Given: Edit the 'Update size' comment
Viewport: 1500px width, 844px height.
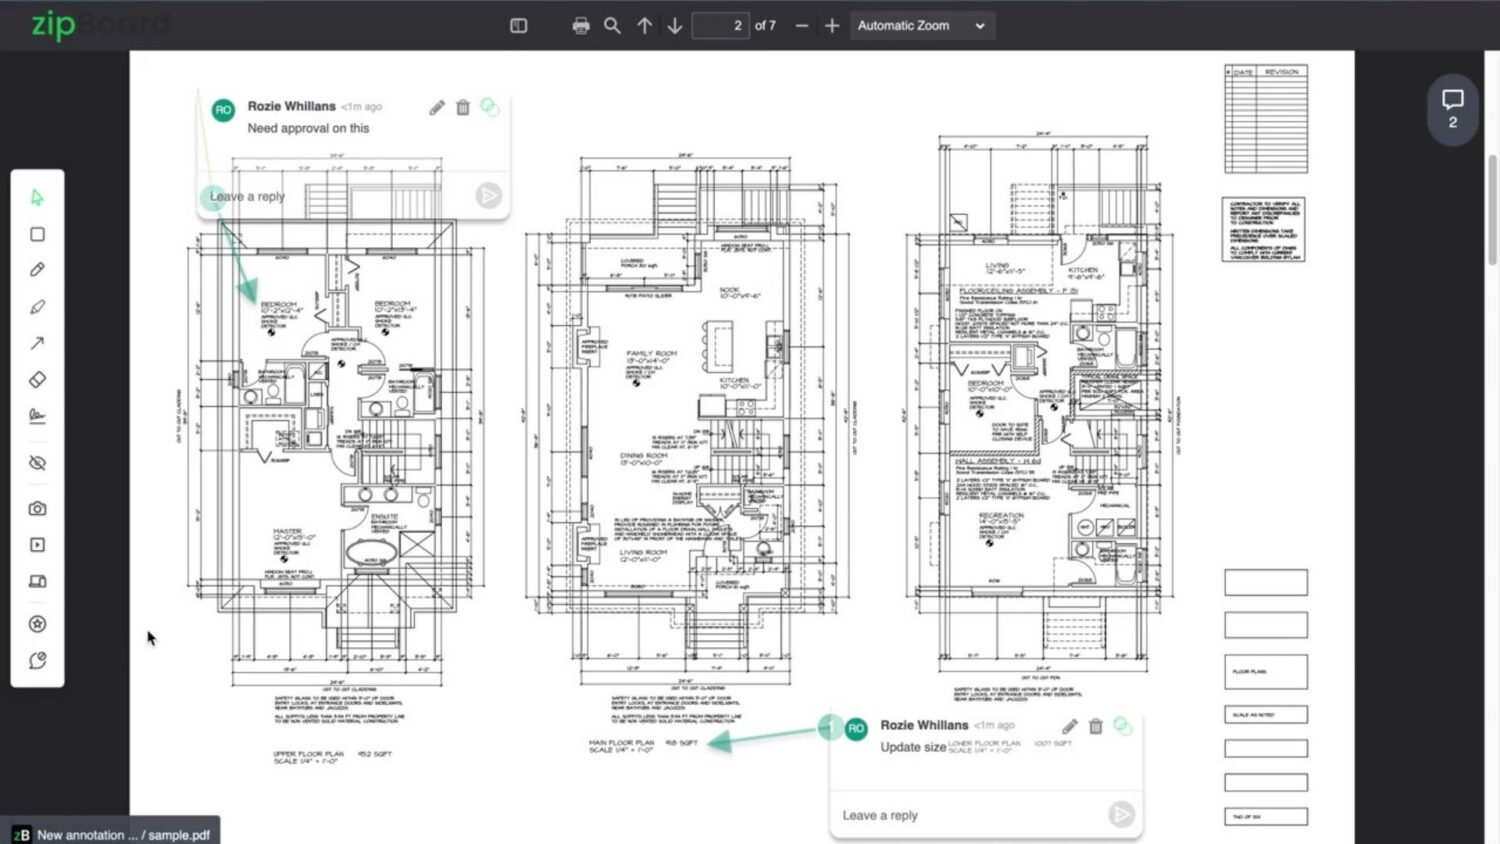Looking at the screenshot, I should point(1069,726).
